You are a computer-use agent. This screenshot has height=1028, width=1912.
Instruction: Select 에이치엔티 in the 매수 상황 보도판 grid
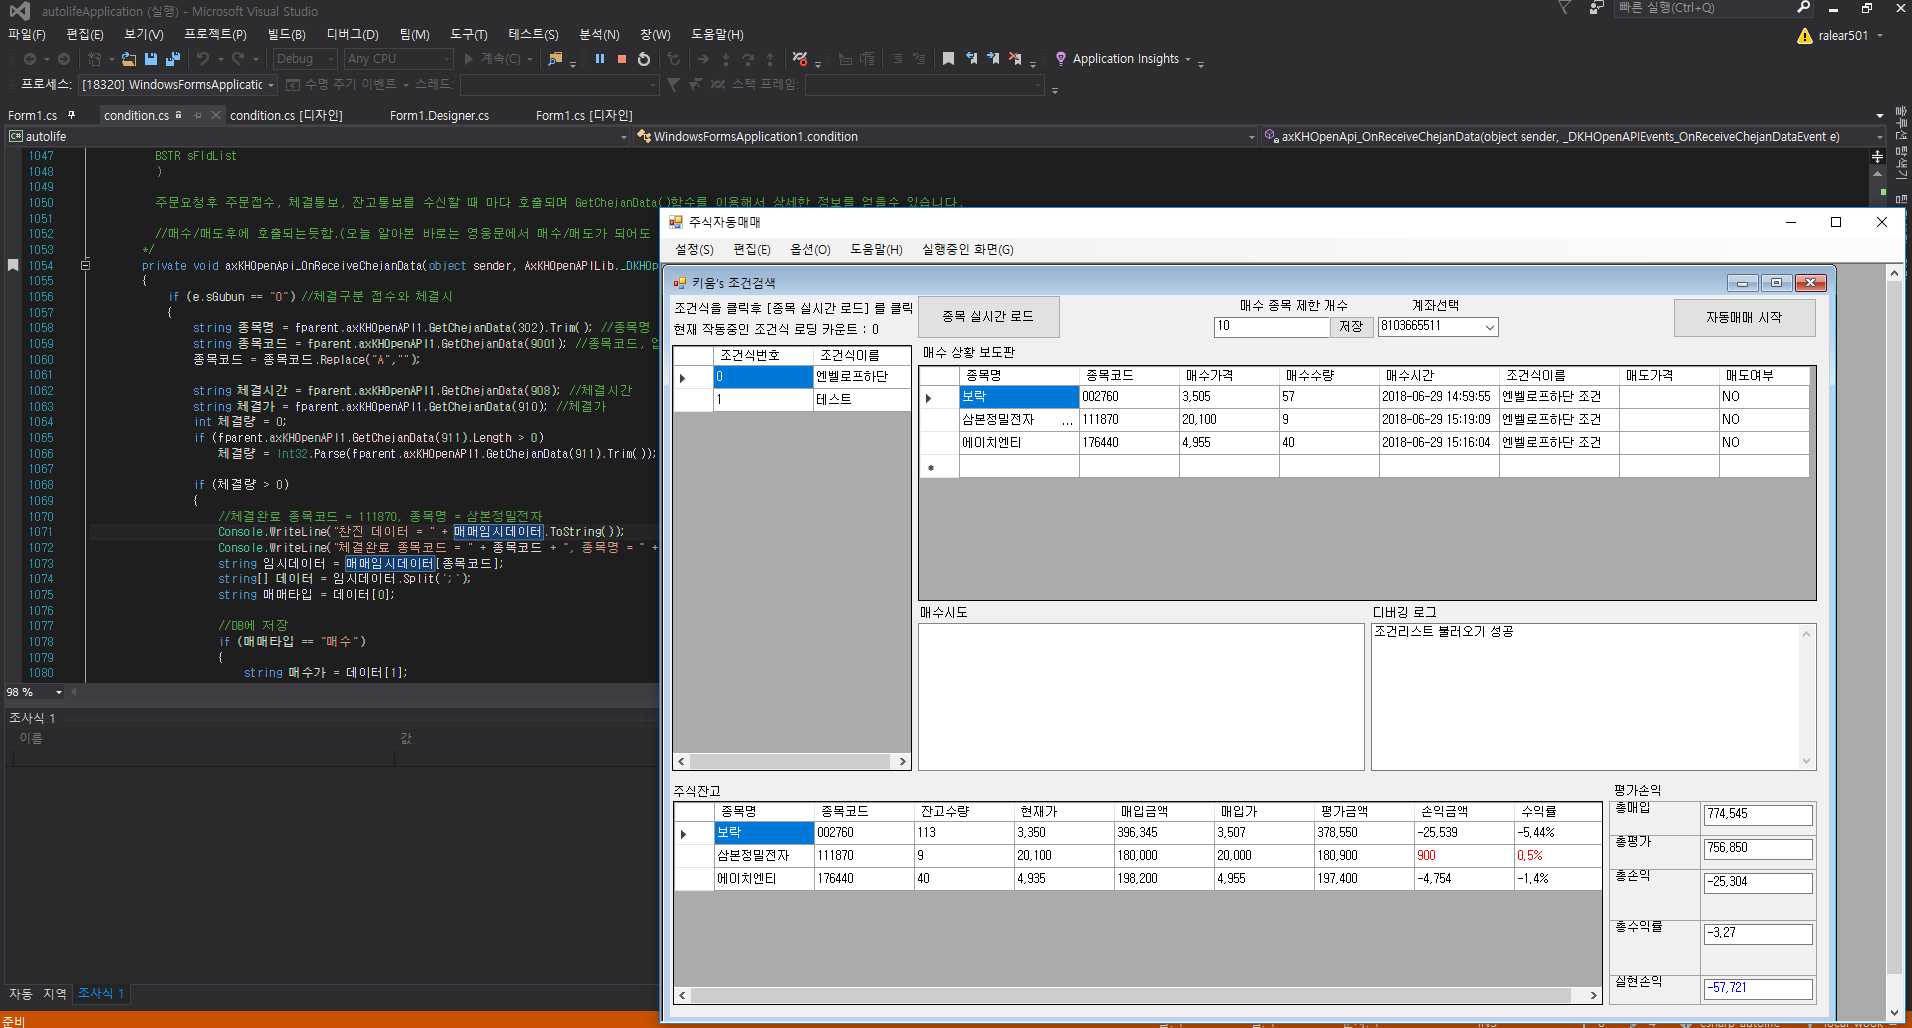tap(1019, 443)
